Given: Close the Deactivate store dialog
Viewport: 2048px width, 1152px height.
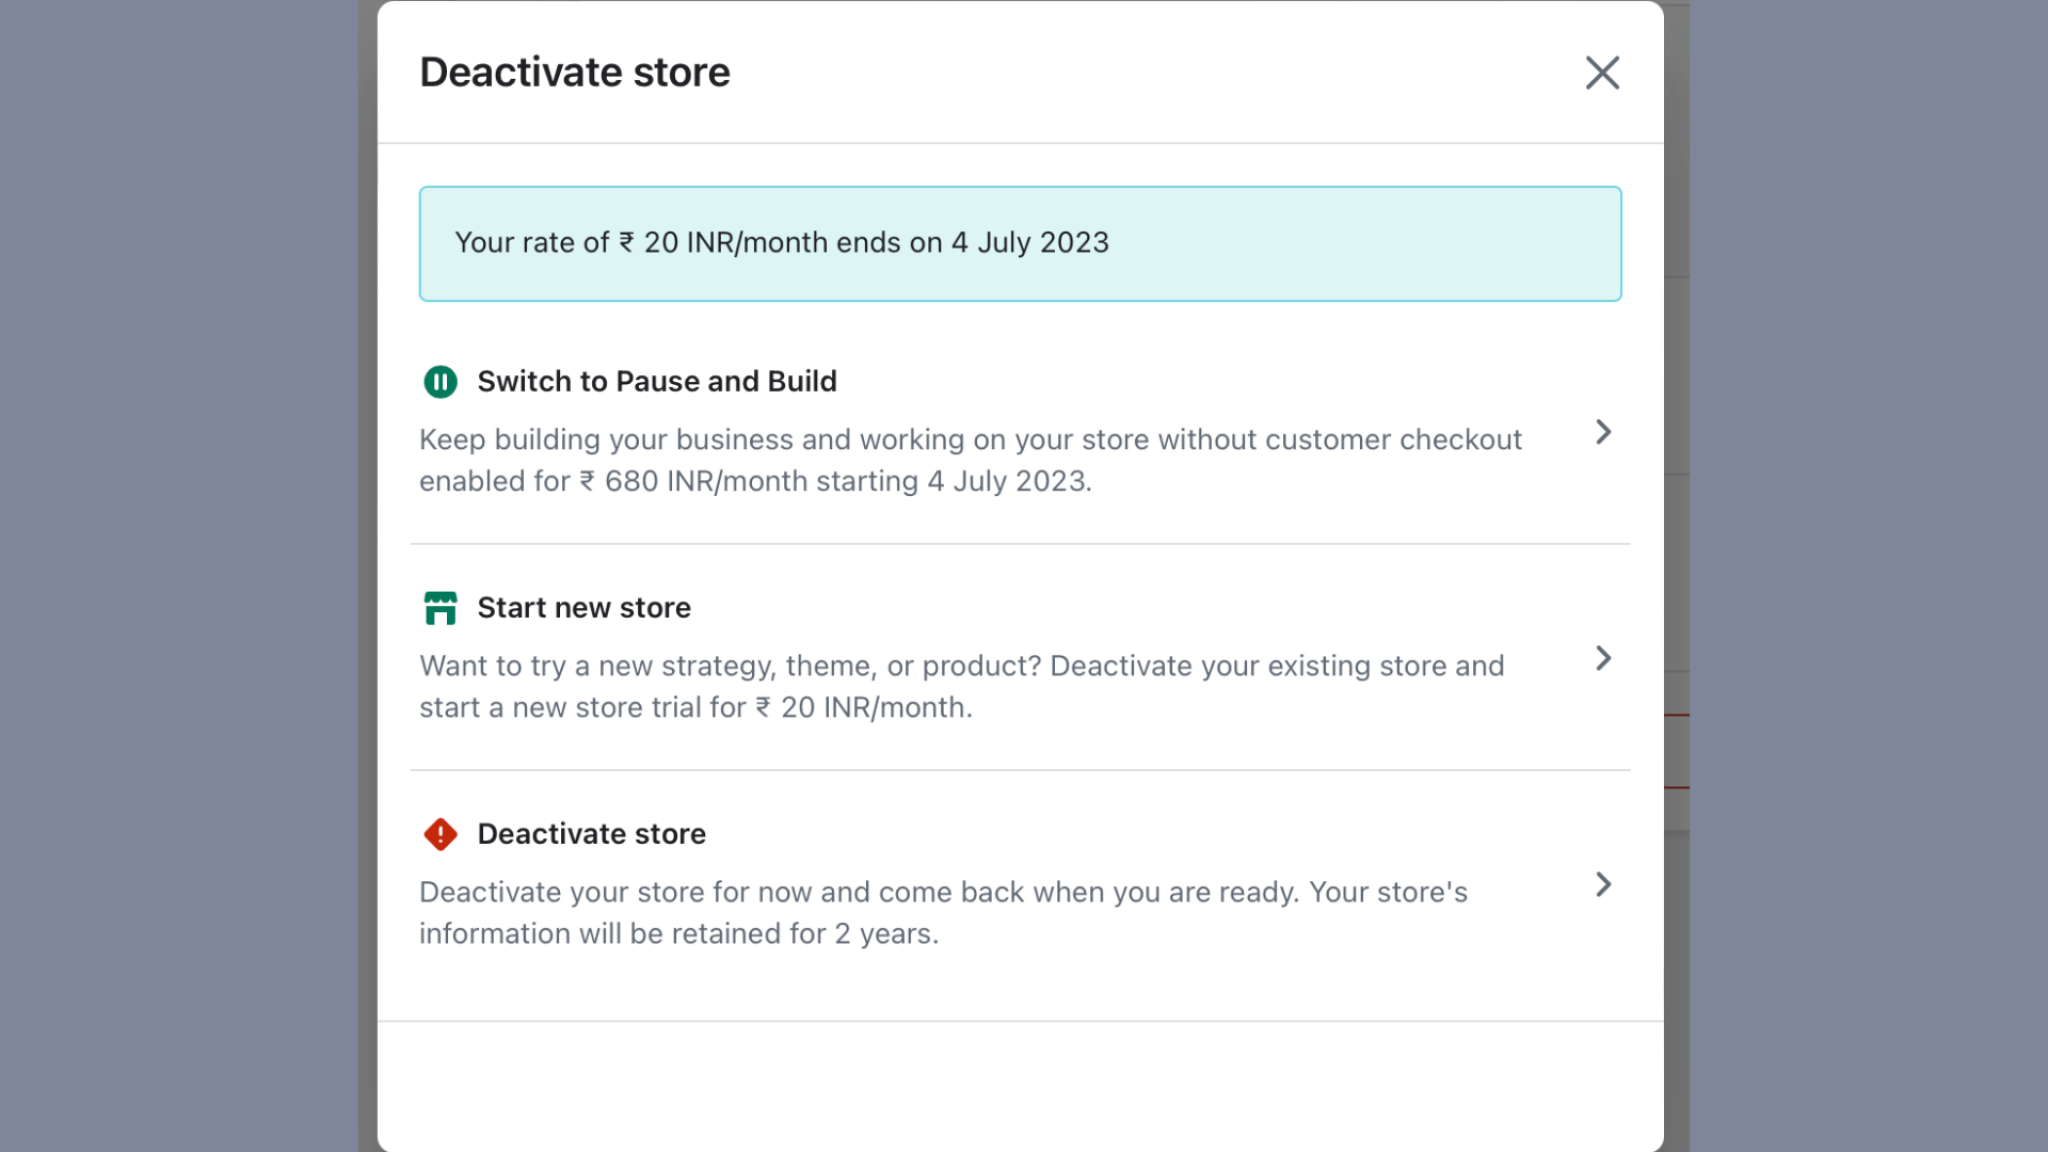Looking at the screenshot, I should tap(1602, 73).
